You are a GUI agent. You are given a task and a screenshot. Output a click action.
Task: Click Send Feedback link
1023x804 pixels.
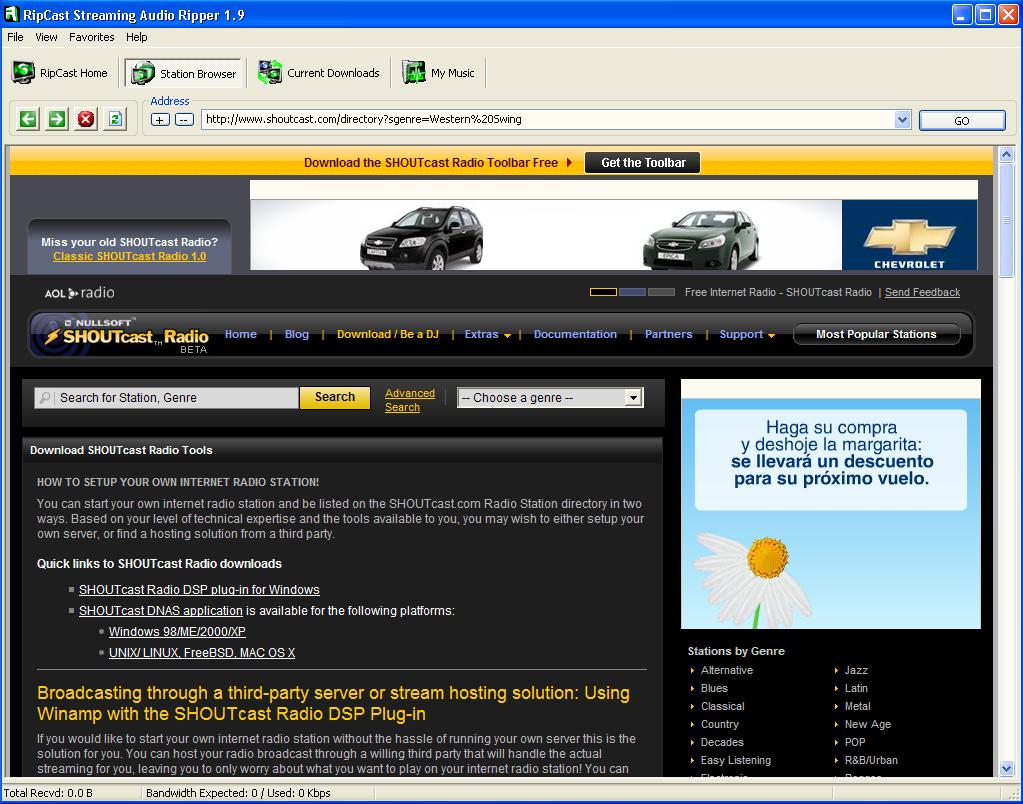pyautogui.click(x=922, y=292)
